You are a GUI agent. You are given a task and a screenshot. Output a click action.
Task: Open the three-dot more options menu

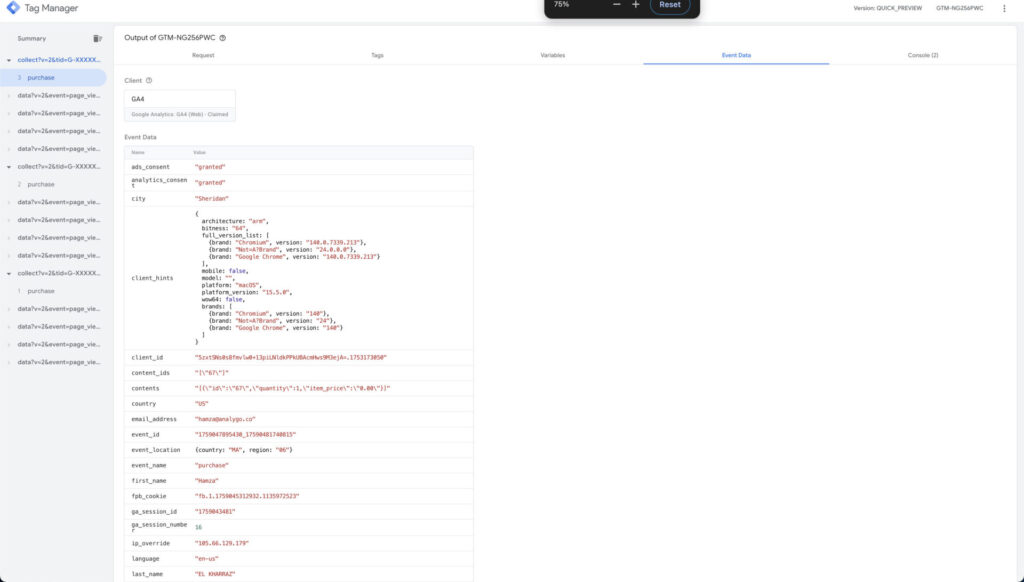(1004, 8)
